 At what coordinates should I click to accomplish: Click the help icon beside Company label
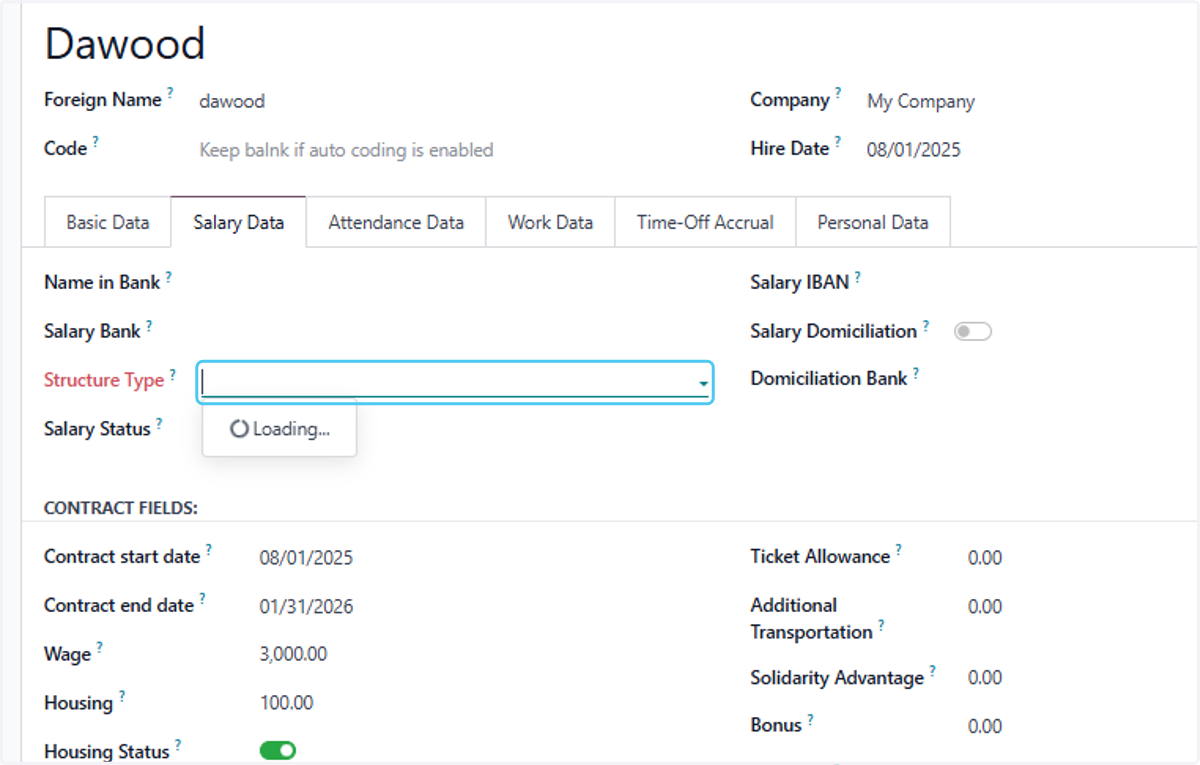(x=838, y=93)
